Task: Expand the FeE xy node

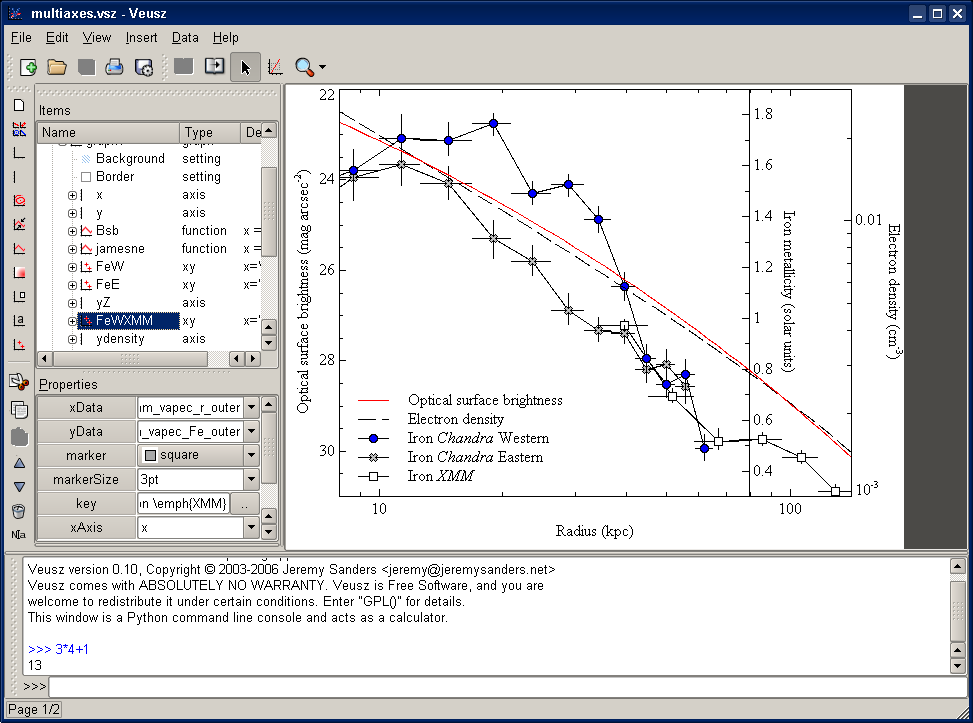Action: point(73,285)
